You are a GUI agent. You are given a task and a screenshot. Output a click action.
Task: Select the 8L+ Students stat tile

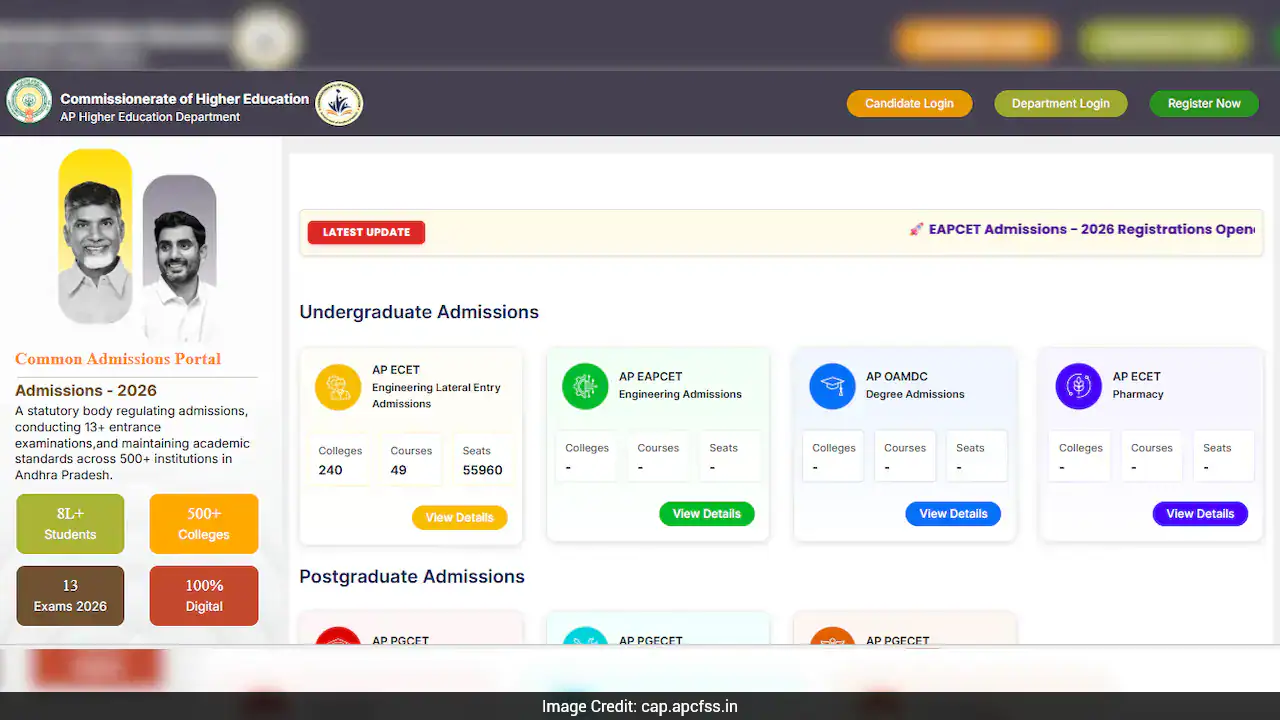pos(70,524)
